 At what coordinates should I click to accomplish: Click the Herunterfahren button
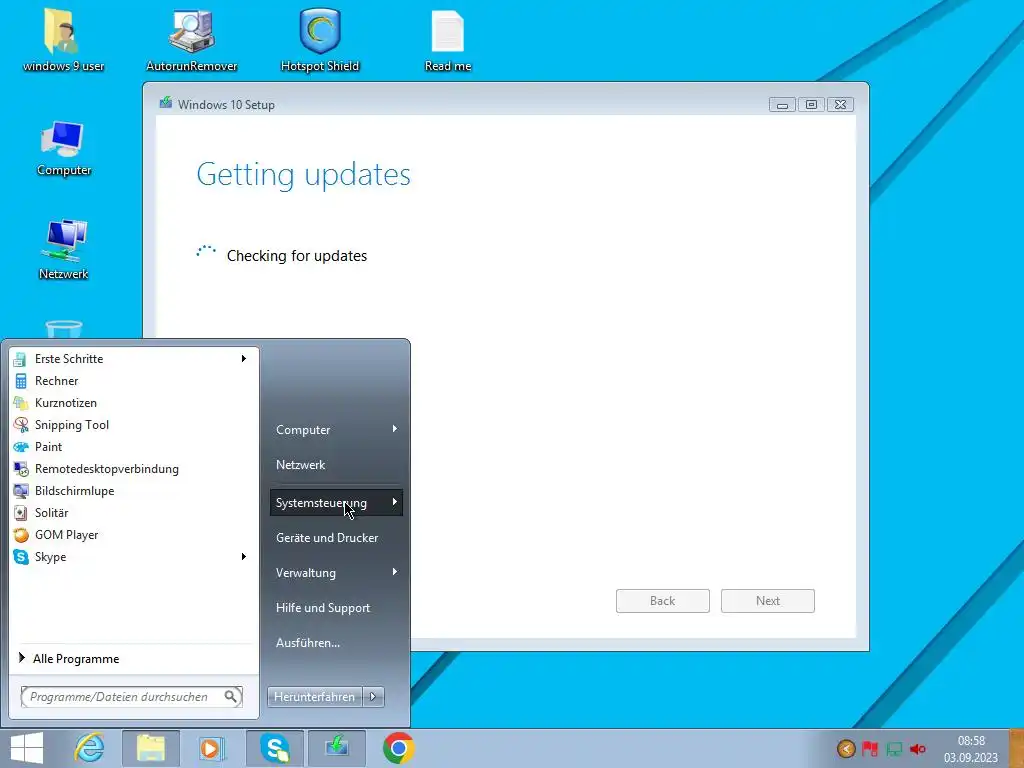tap(314, 697)
